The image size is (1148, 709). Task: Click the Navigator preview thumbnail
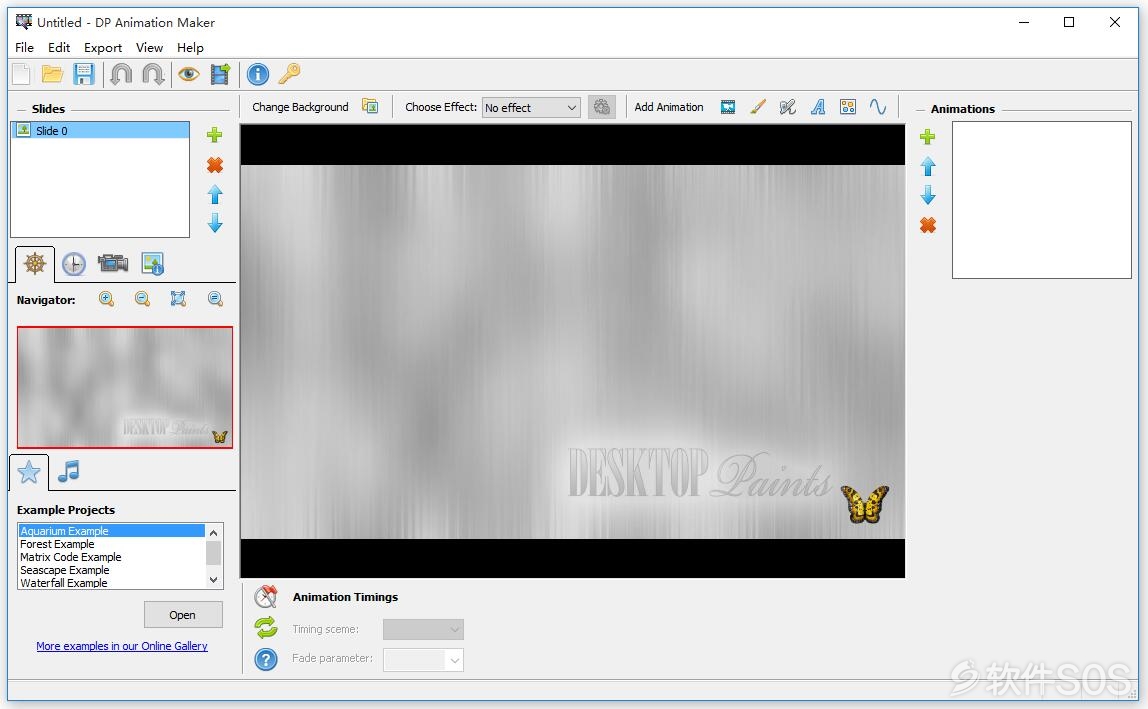[125, 387]
